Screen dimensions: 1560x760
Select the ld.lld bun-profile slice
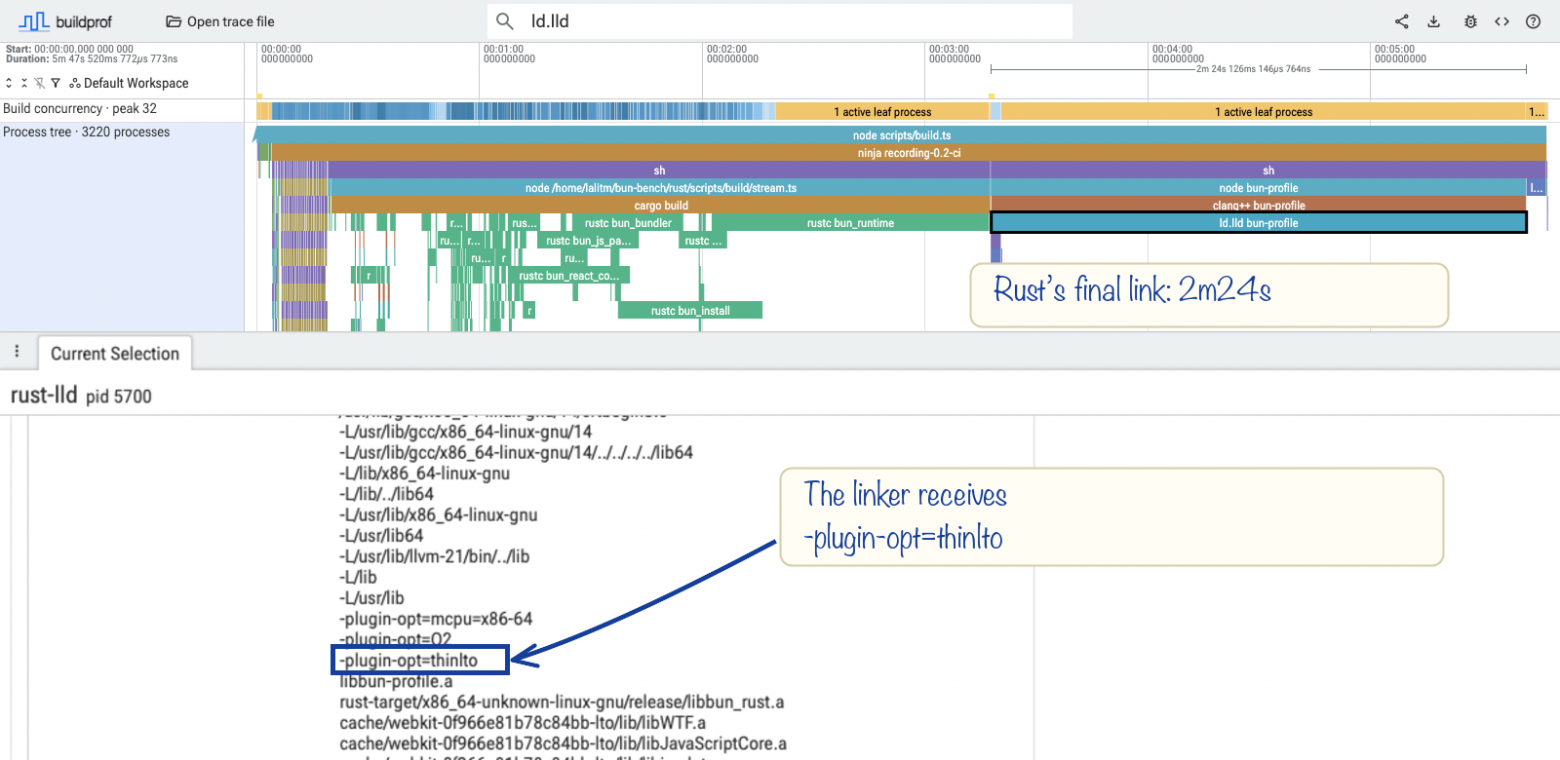pos(1258,223)
